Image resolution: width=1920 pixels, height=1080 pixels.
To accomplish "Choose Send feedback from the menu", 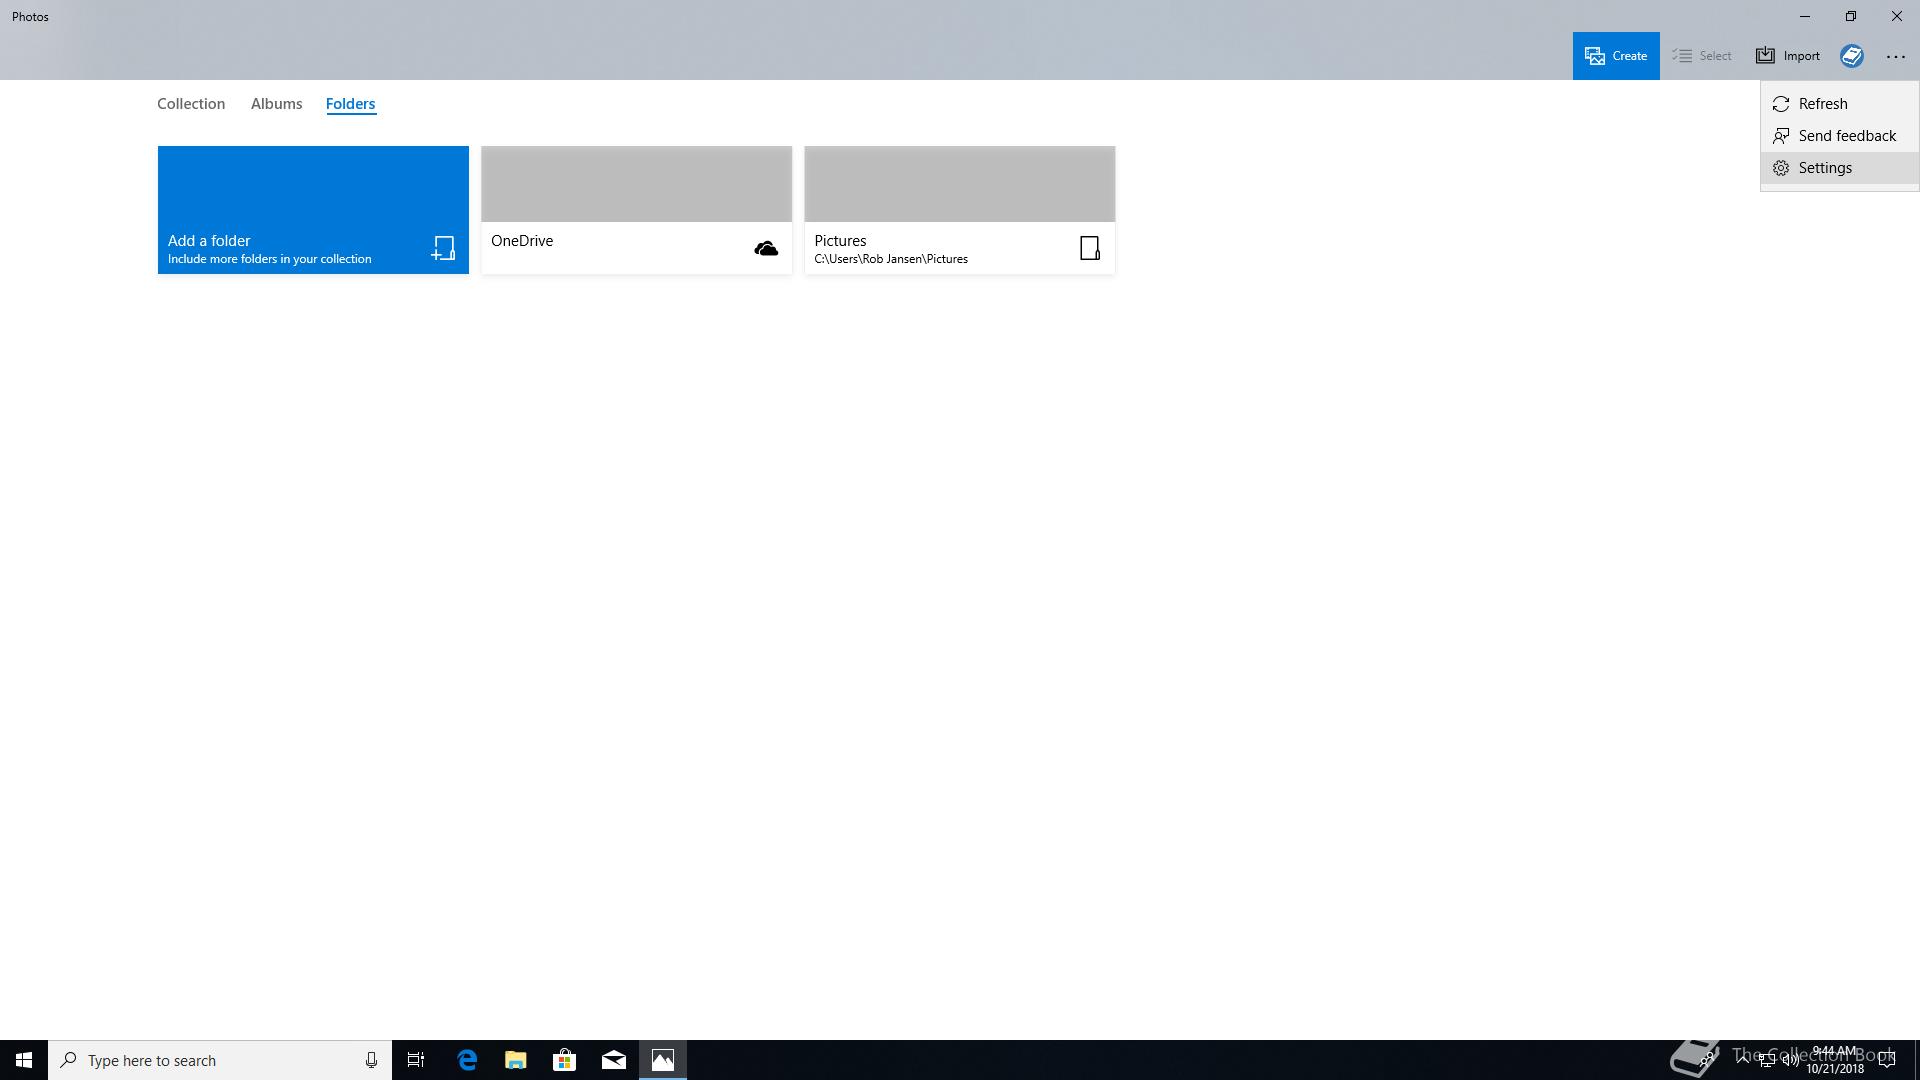I will click(x=1839, y=136).
